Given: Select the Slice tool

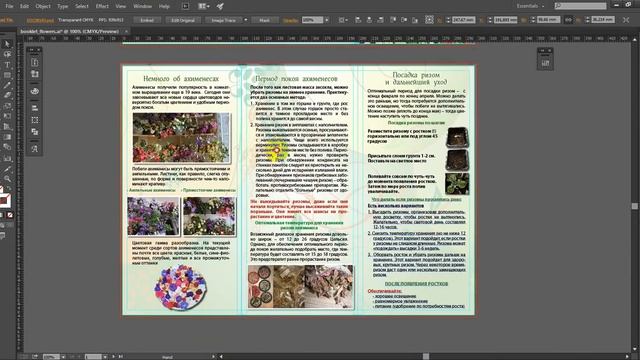Looking at the screenshot, I should 7,168.
